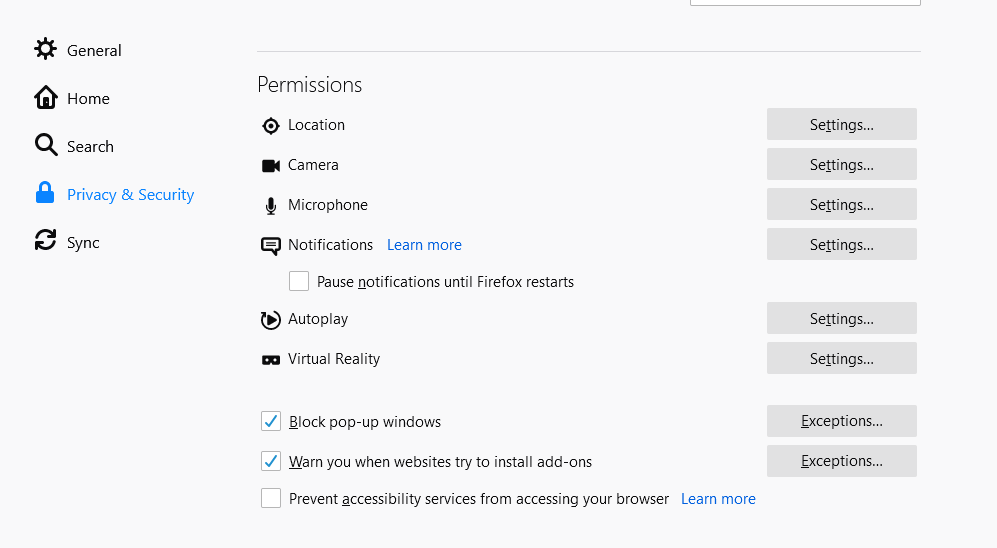This screenshot has width=997, height=548.
Task: Click the Autoplay icon
Action: (271, 320)
